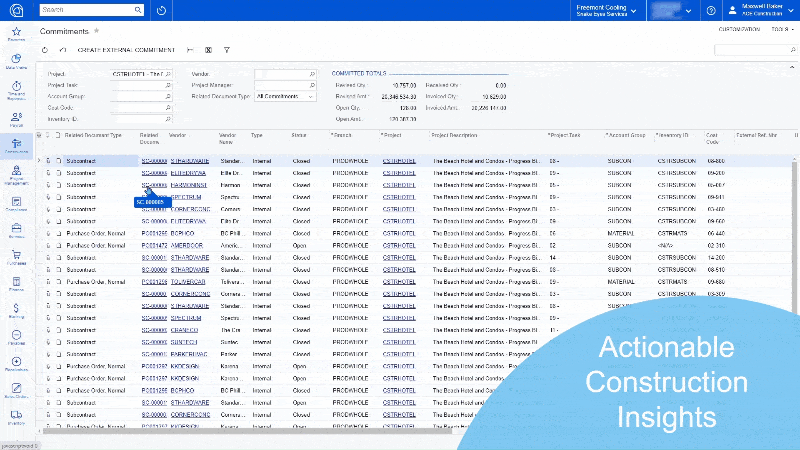
Task: Open the Receivables plus-circle sidebar icon
Action: [16, 364]
